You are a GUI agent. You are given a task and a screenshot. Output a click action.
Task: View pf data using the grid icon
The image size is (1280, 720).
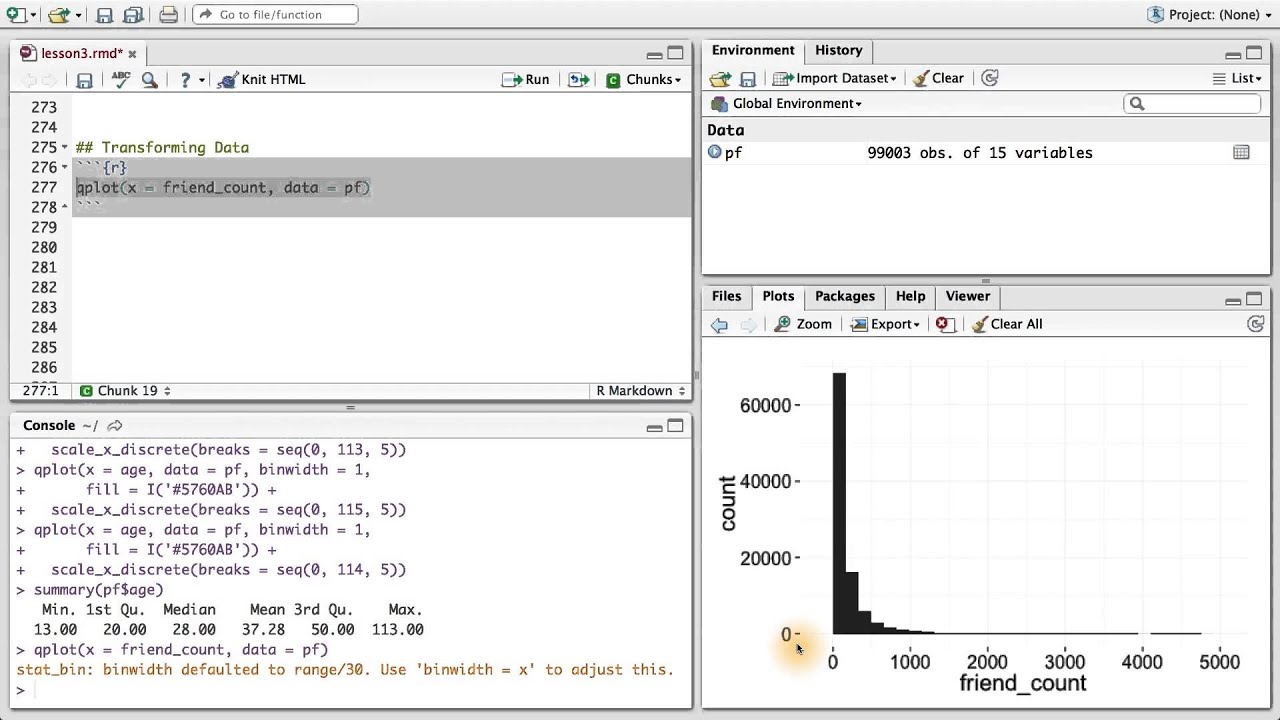click(1241, 152)
